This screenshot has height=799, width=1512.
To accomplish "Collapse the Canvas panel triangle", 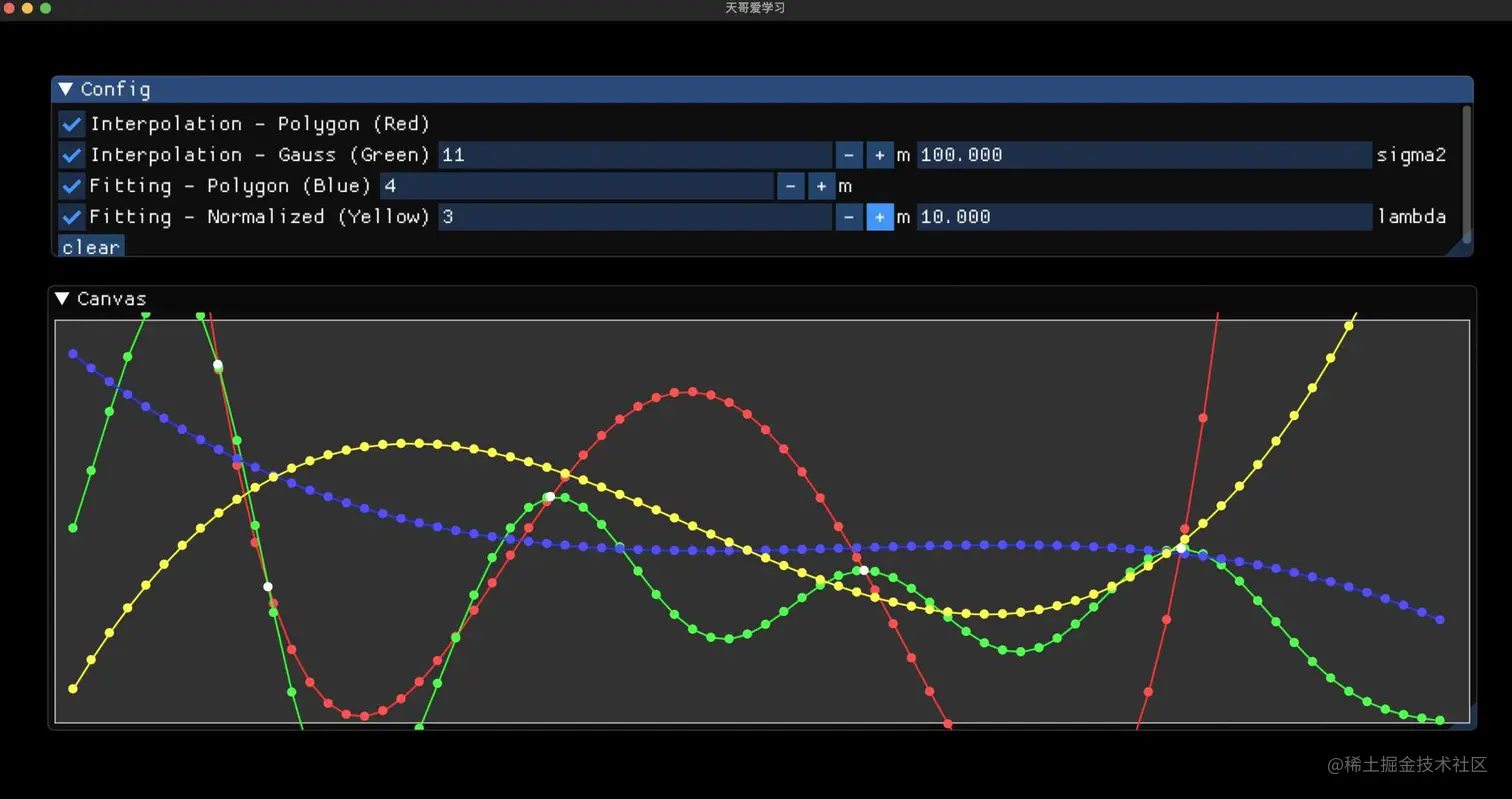I will [62, 299].
